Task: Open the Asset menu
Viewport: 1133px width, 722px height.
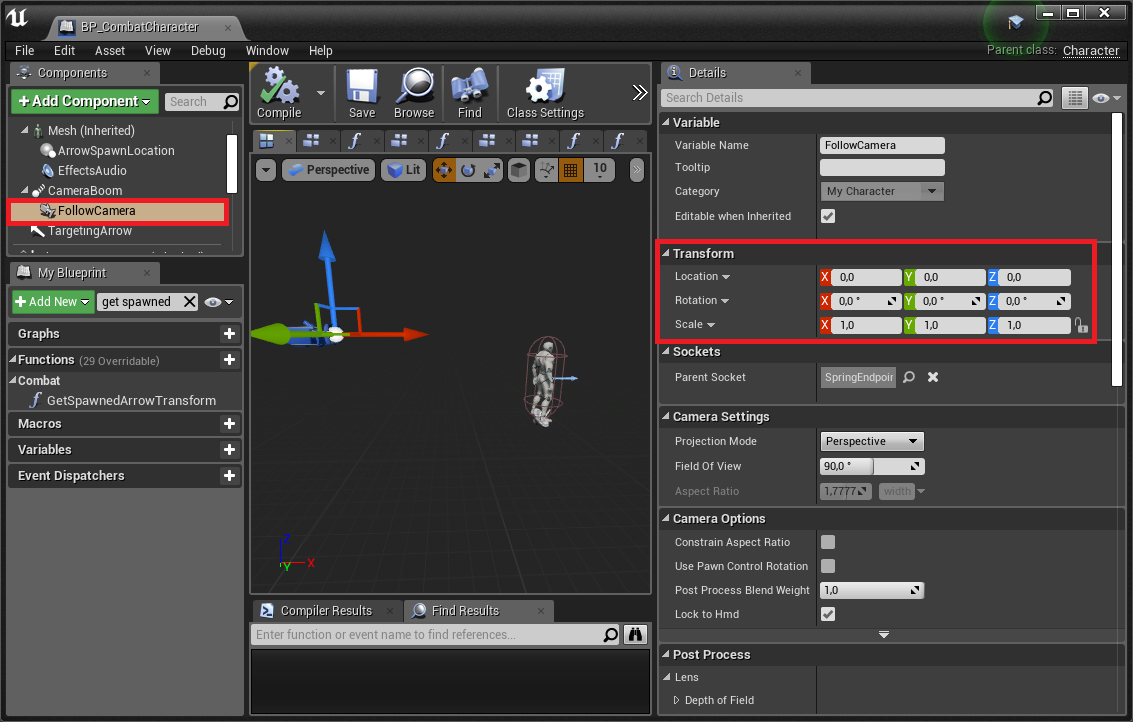Action: click(x=110, y=50)
